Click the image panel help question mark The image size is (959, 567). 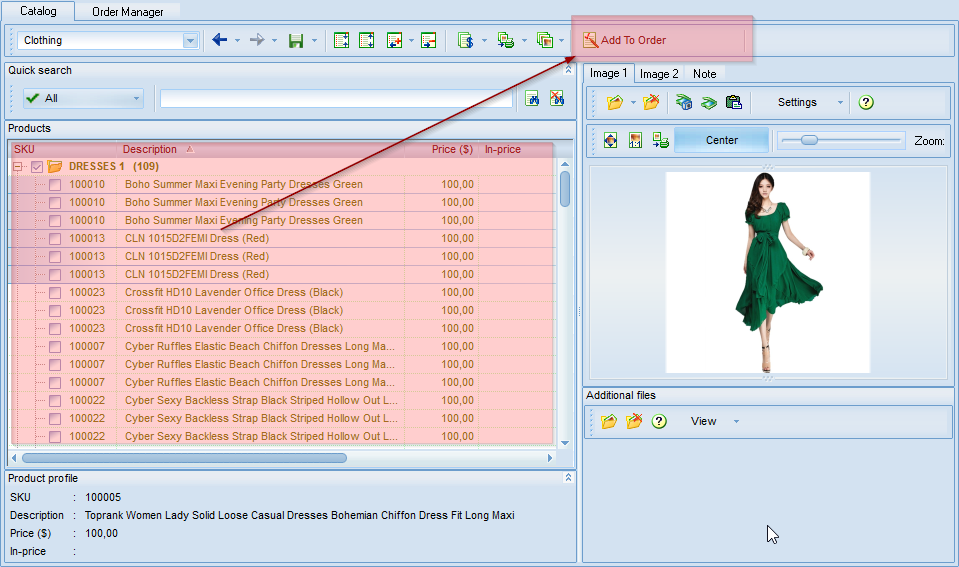point(865,102)
